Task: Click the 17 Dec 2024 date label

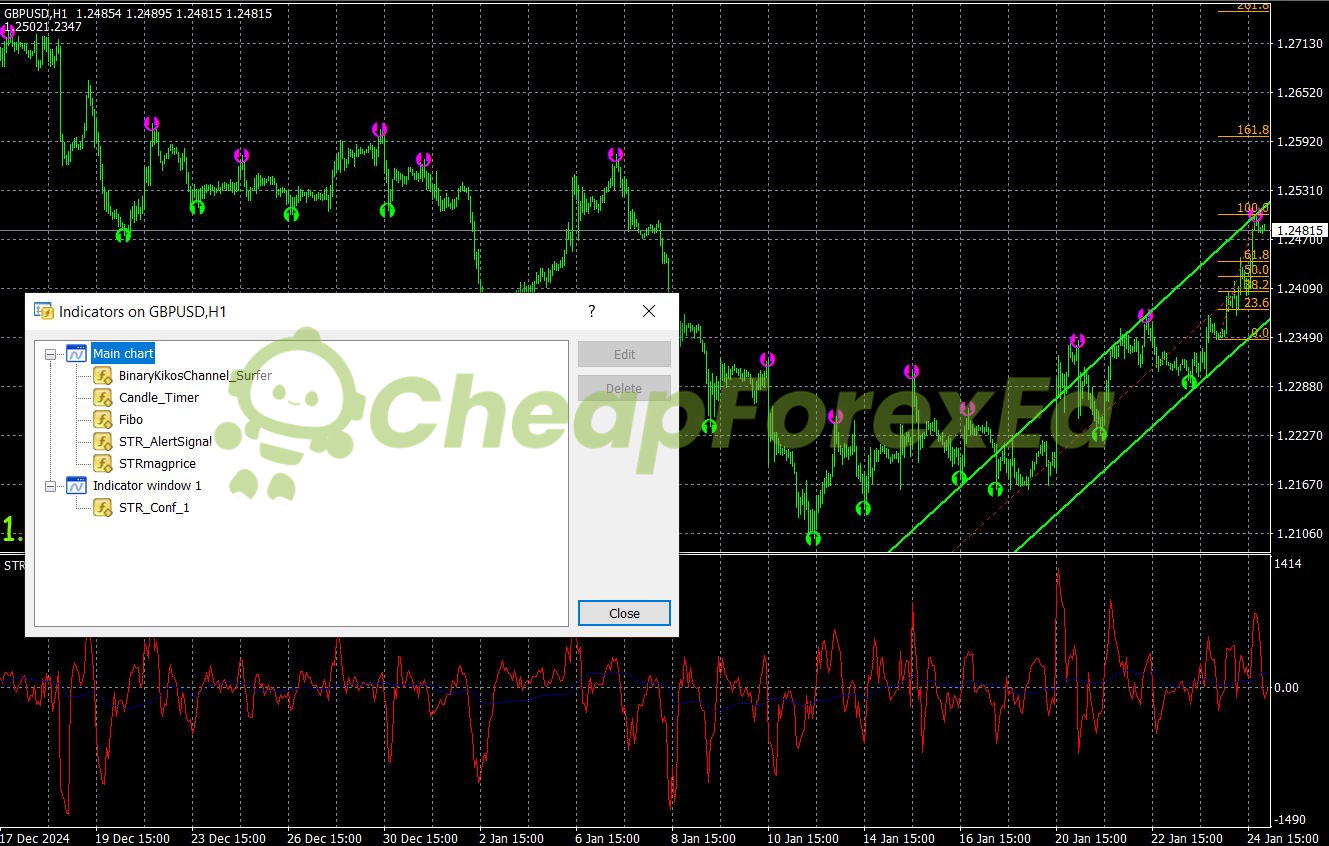Action: click(36, 838)
